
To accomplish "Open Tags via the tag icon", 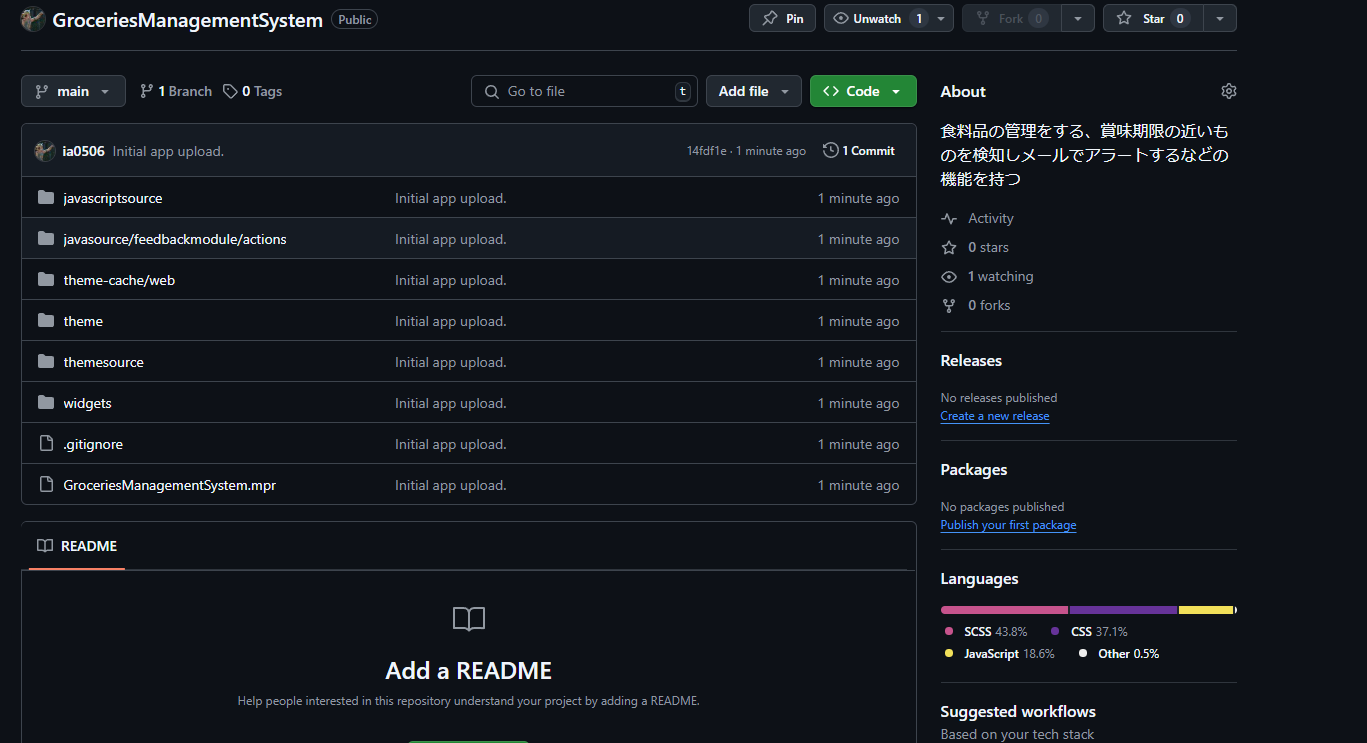I will point(230,91).
